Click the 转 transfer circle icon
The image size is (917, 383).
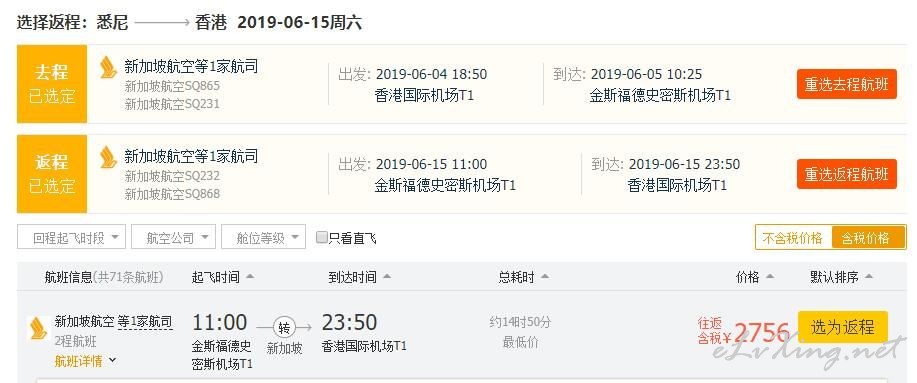pyautogui.click(x=284, y=328)
